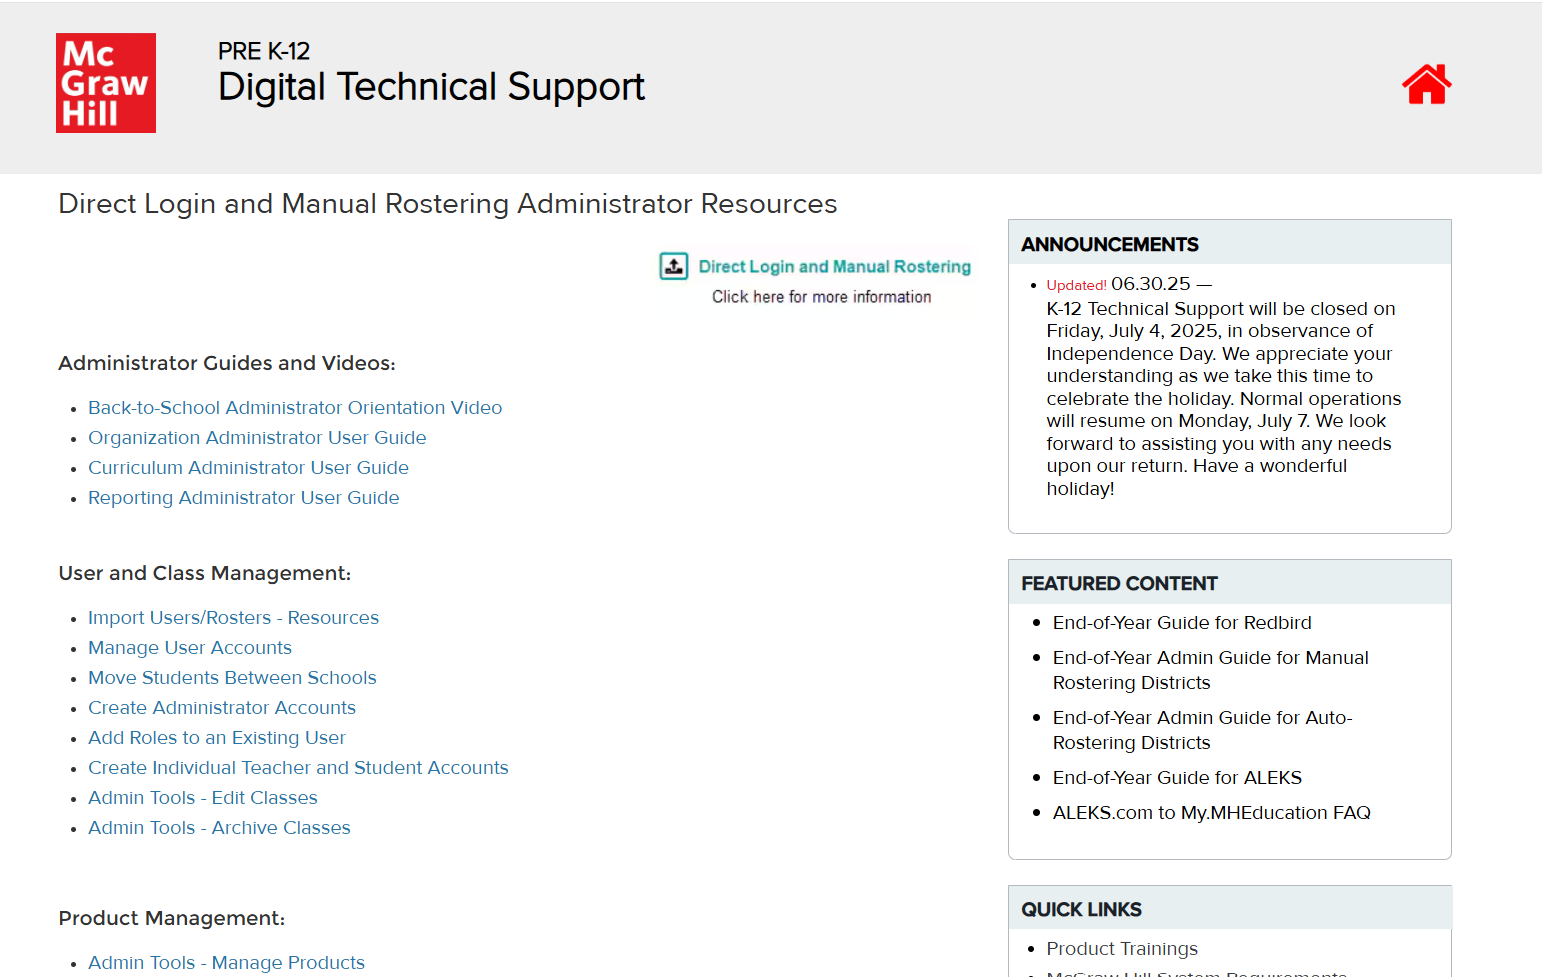This screenshot has width=1542, height=977.
Task: Click the Featured Content panel heading
Action: point(1119,584)
